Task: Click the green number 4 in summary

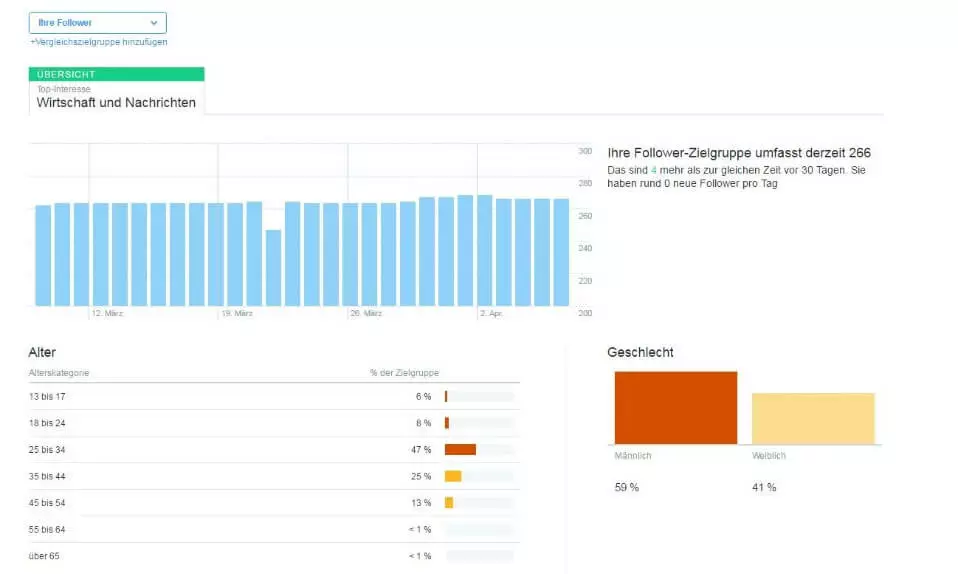Action: (654, 171)
